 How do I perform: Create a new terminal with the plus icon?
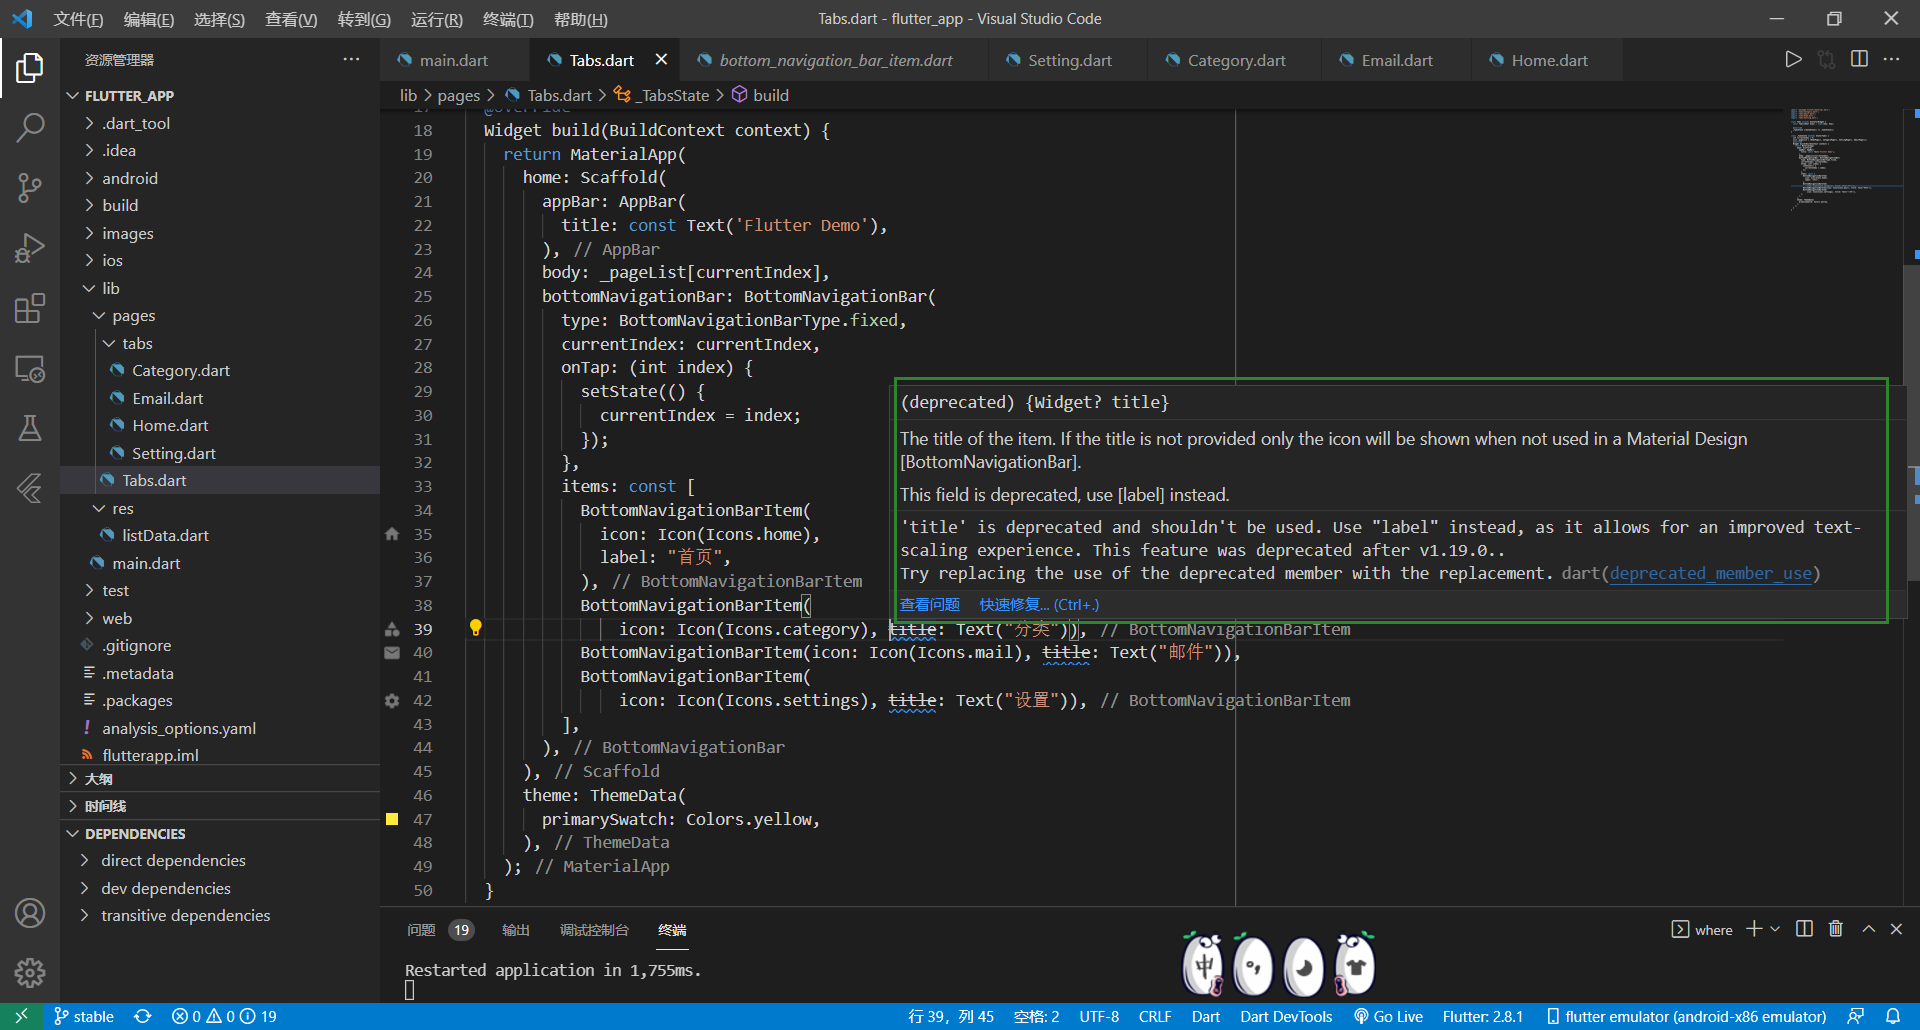(1753, 929)
